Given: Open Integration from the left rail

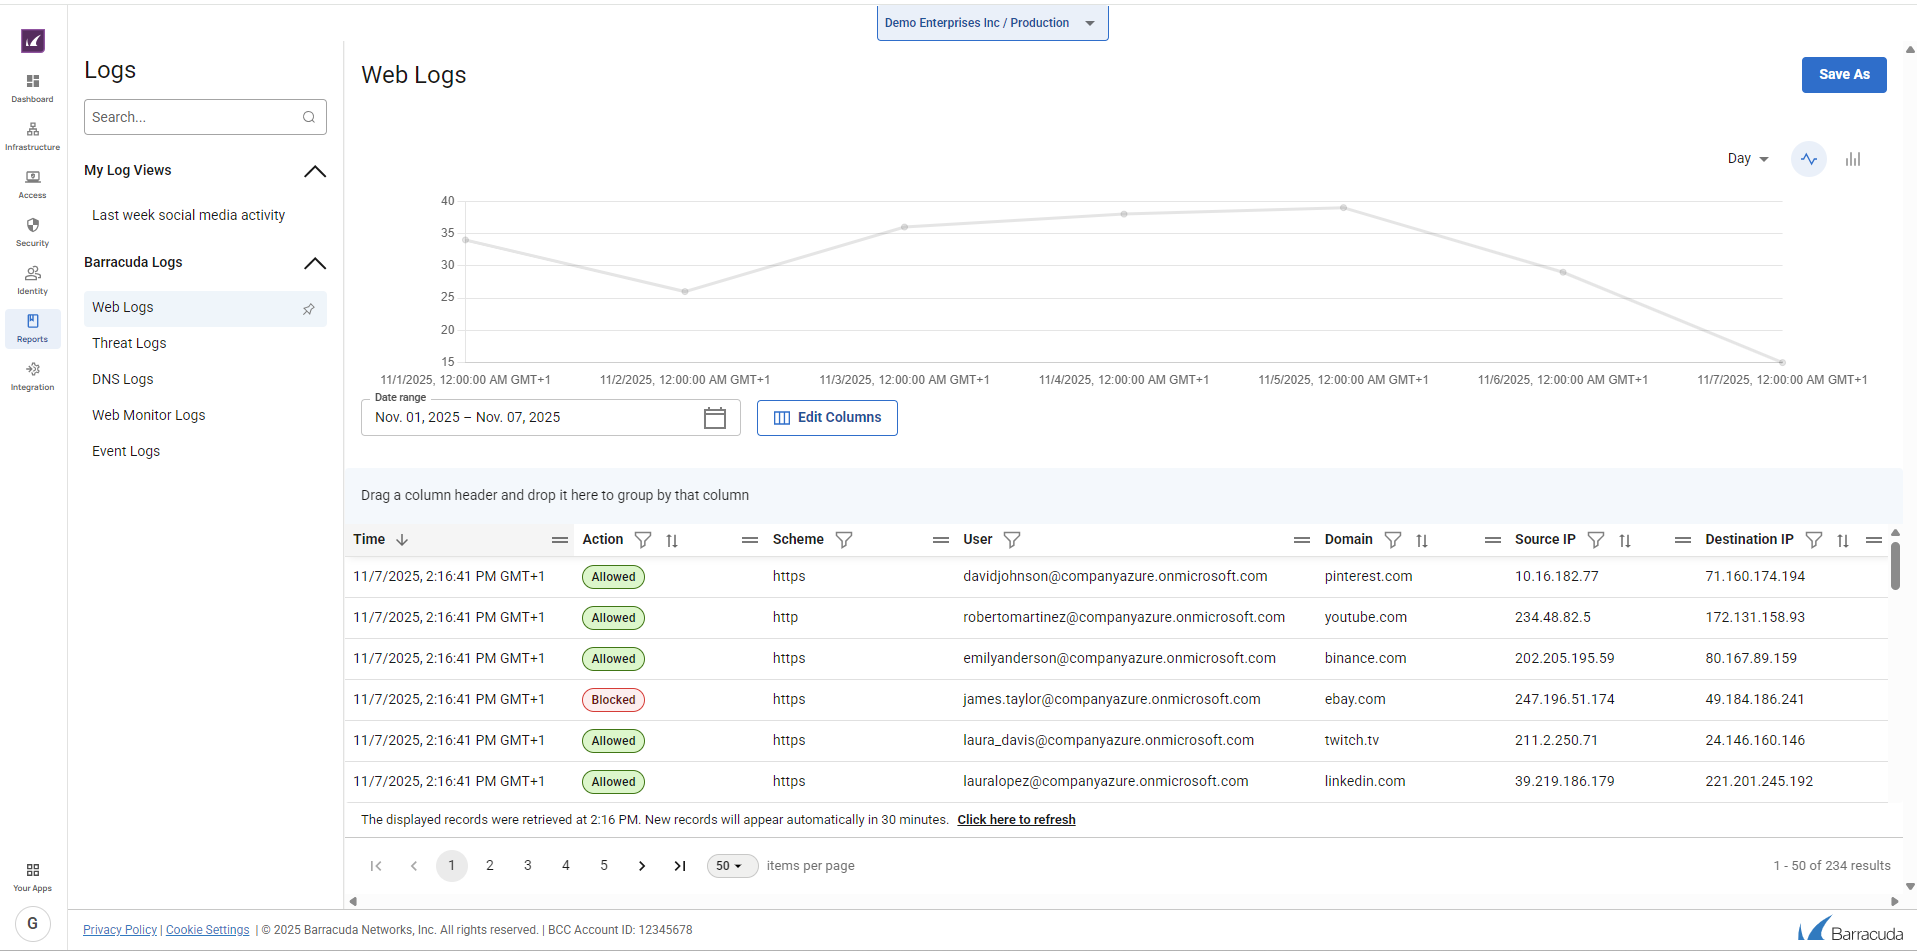Looking at the screenshot, I should (x=32, y=376).
